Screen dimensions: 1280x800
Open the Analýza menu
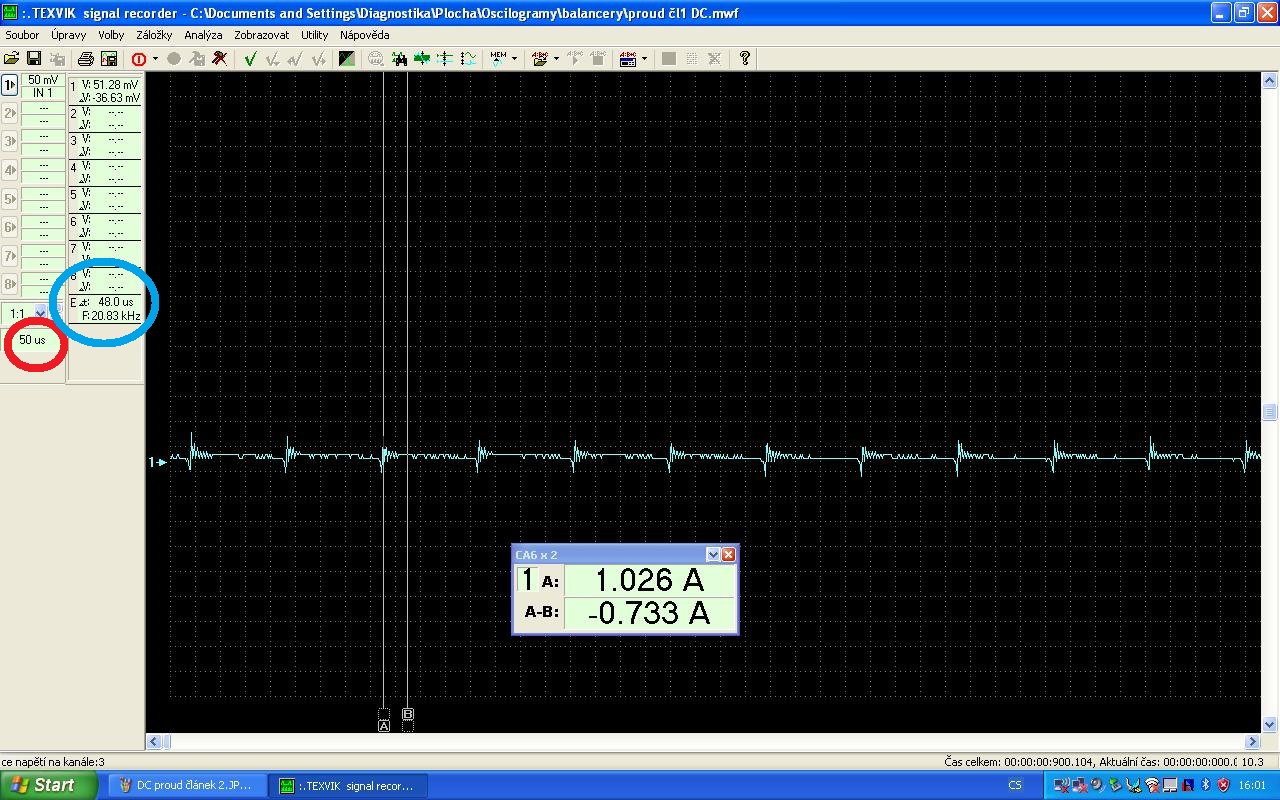[203, 35]
